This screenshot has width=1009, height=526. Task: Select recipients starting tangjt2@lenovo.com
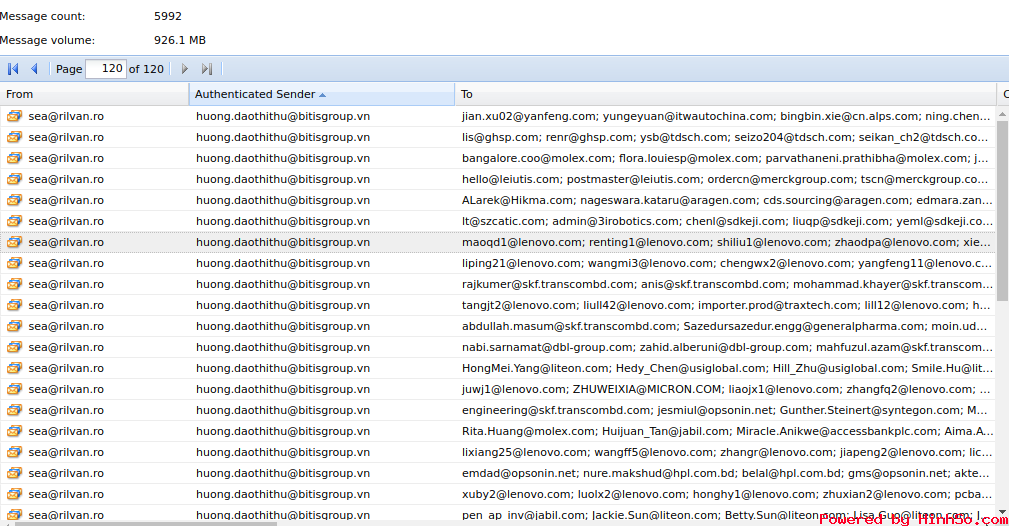click(x=726, y=305)
